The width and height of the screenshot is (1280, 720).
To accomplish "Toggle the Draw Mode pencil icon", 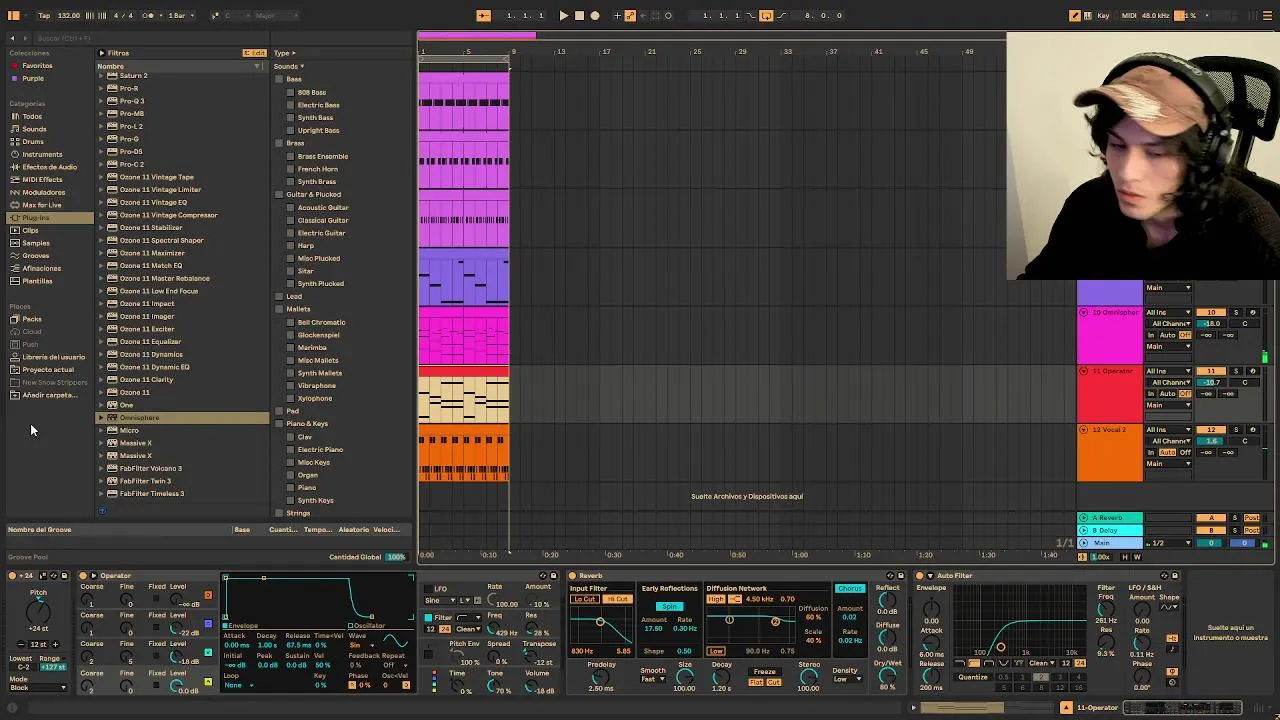I will click(x=1075, y=15).
